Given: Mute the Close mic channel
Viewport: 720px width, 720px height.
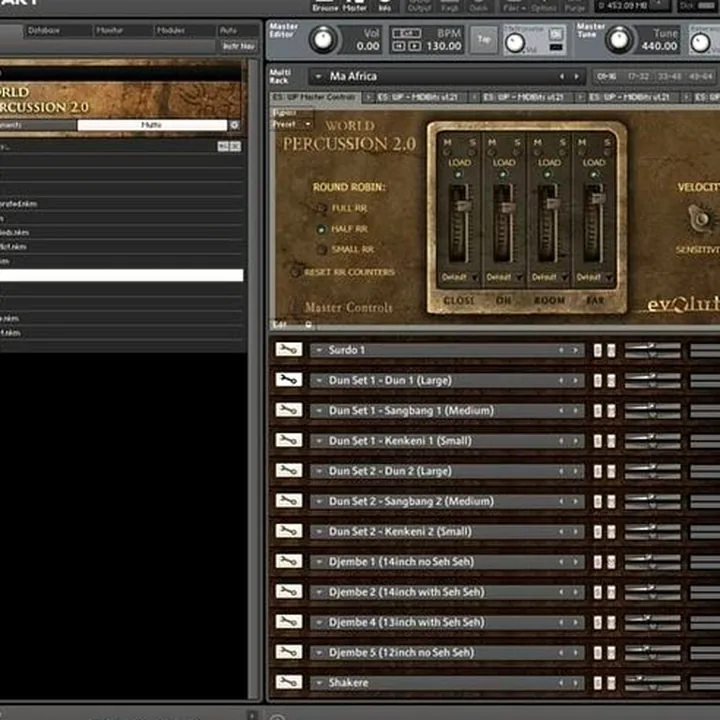Looking at the screenshot, I should pos(447,152).
